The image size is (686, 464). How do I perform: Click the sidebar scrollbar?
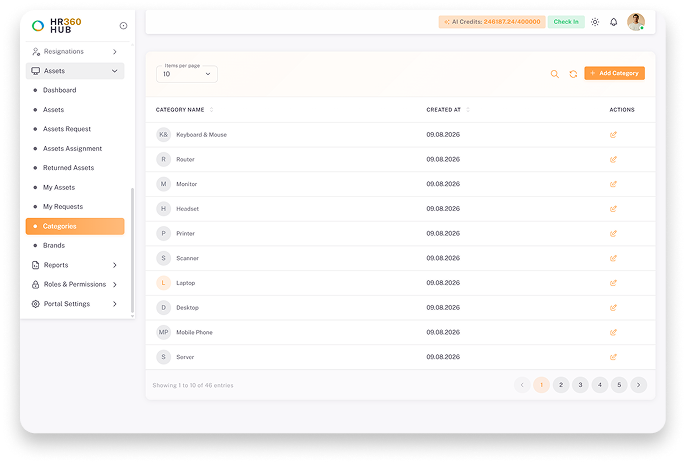pyautogui.click(x=132, y=251)
